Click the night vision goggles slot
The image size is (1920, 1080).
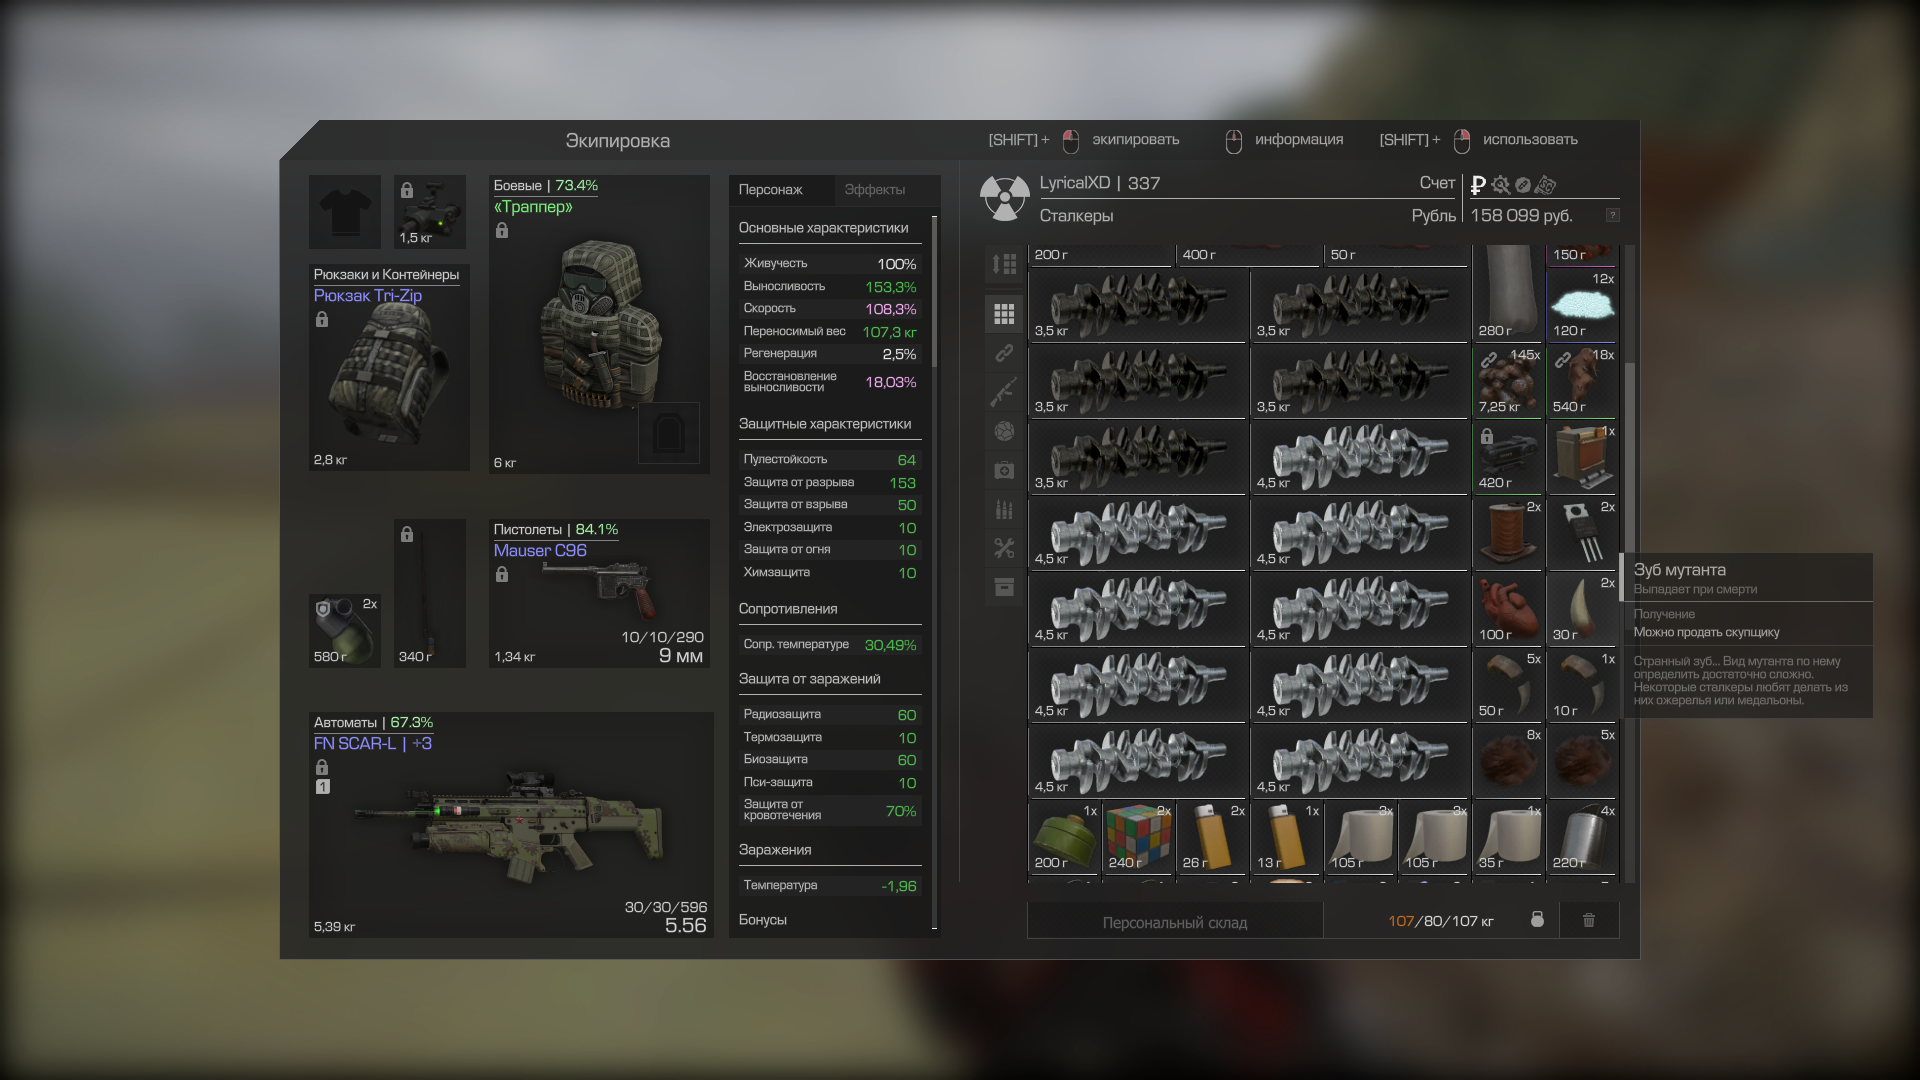[x=430, y=212]
